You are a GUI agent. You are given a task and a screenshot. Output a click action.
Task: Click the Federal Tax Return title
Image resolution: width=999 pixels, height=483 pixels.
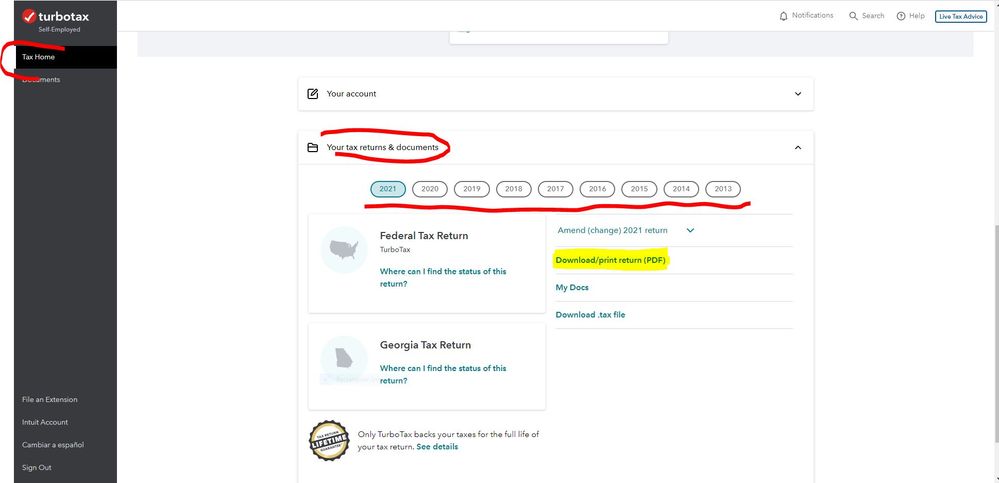pos(424,236)
